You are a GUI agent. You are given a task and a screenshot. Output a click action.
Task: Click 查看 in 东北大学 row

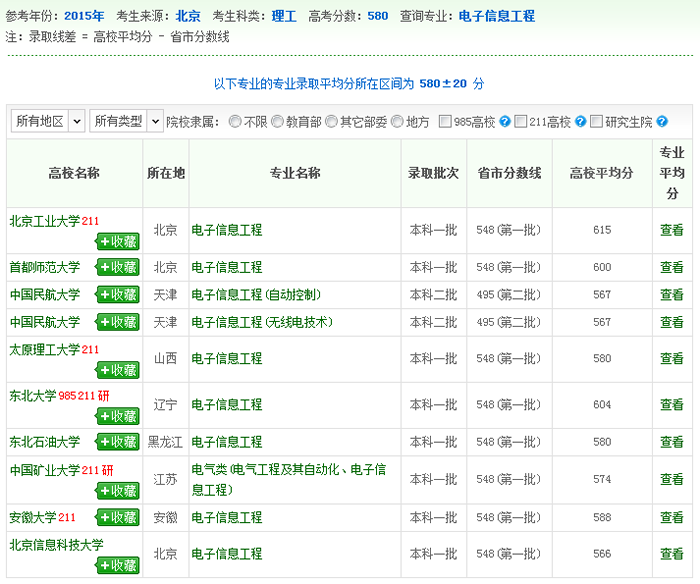coord(672,405)
